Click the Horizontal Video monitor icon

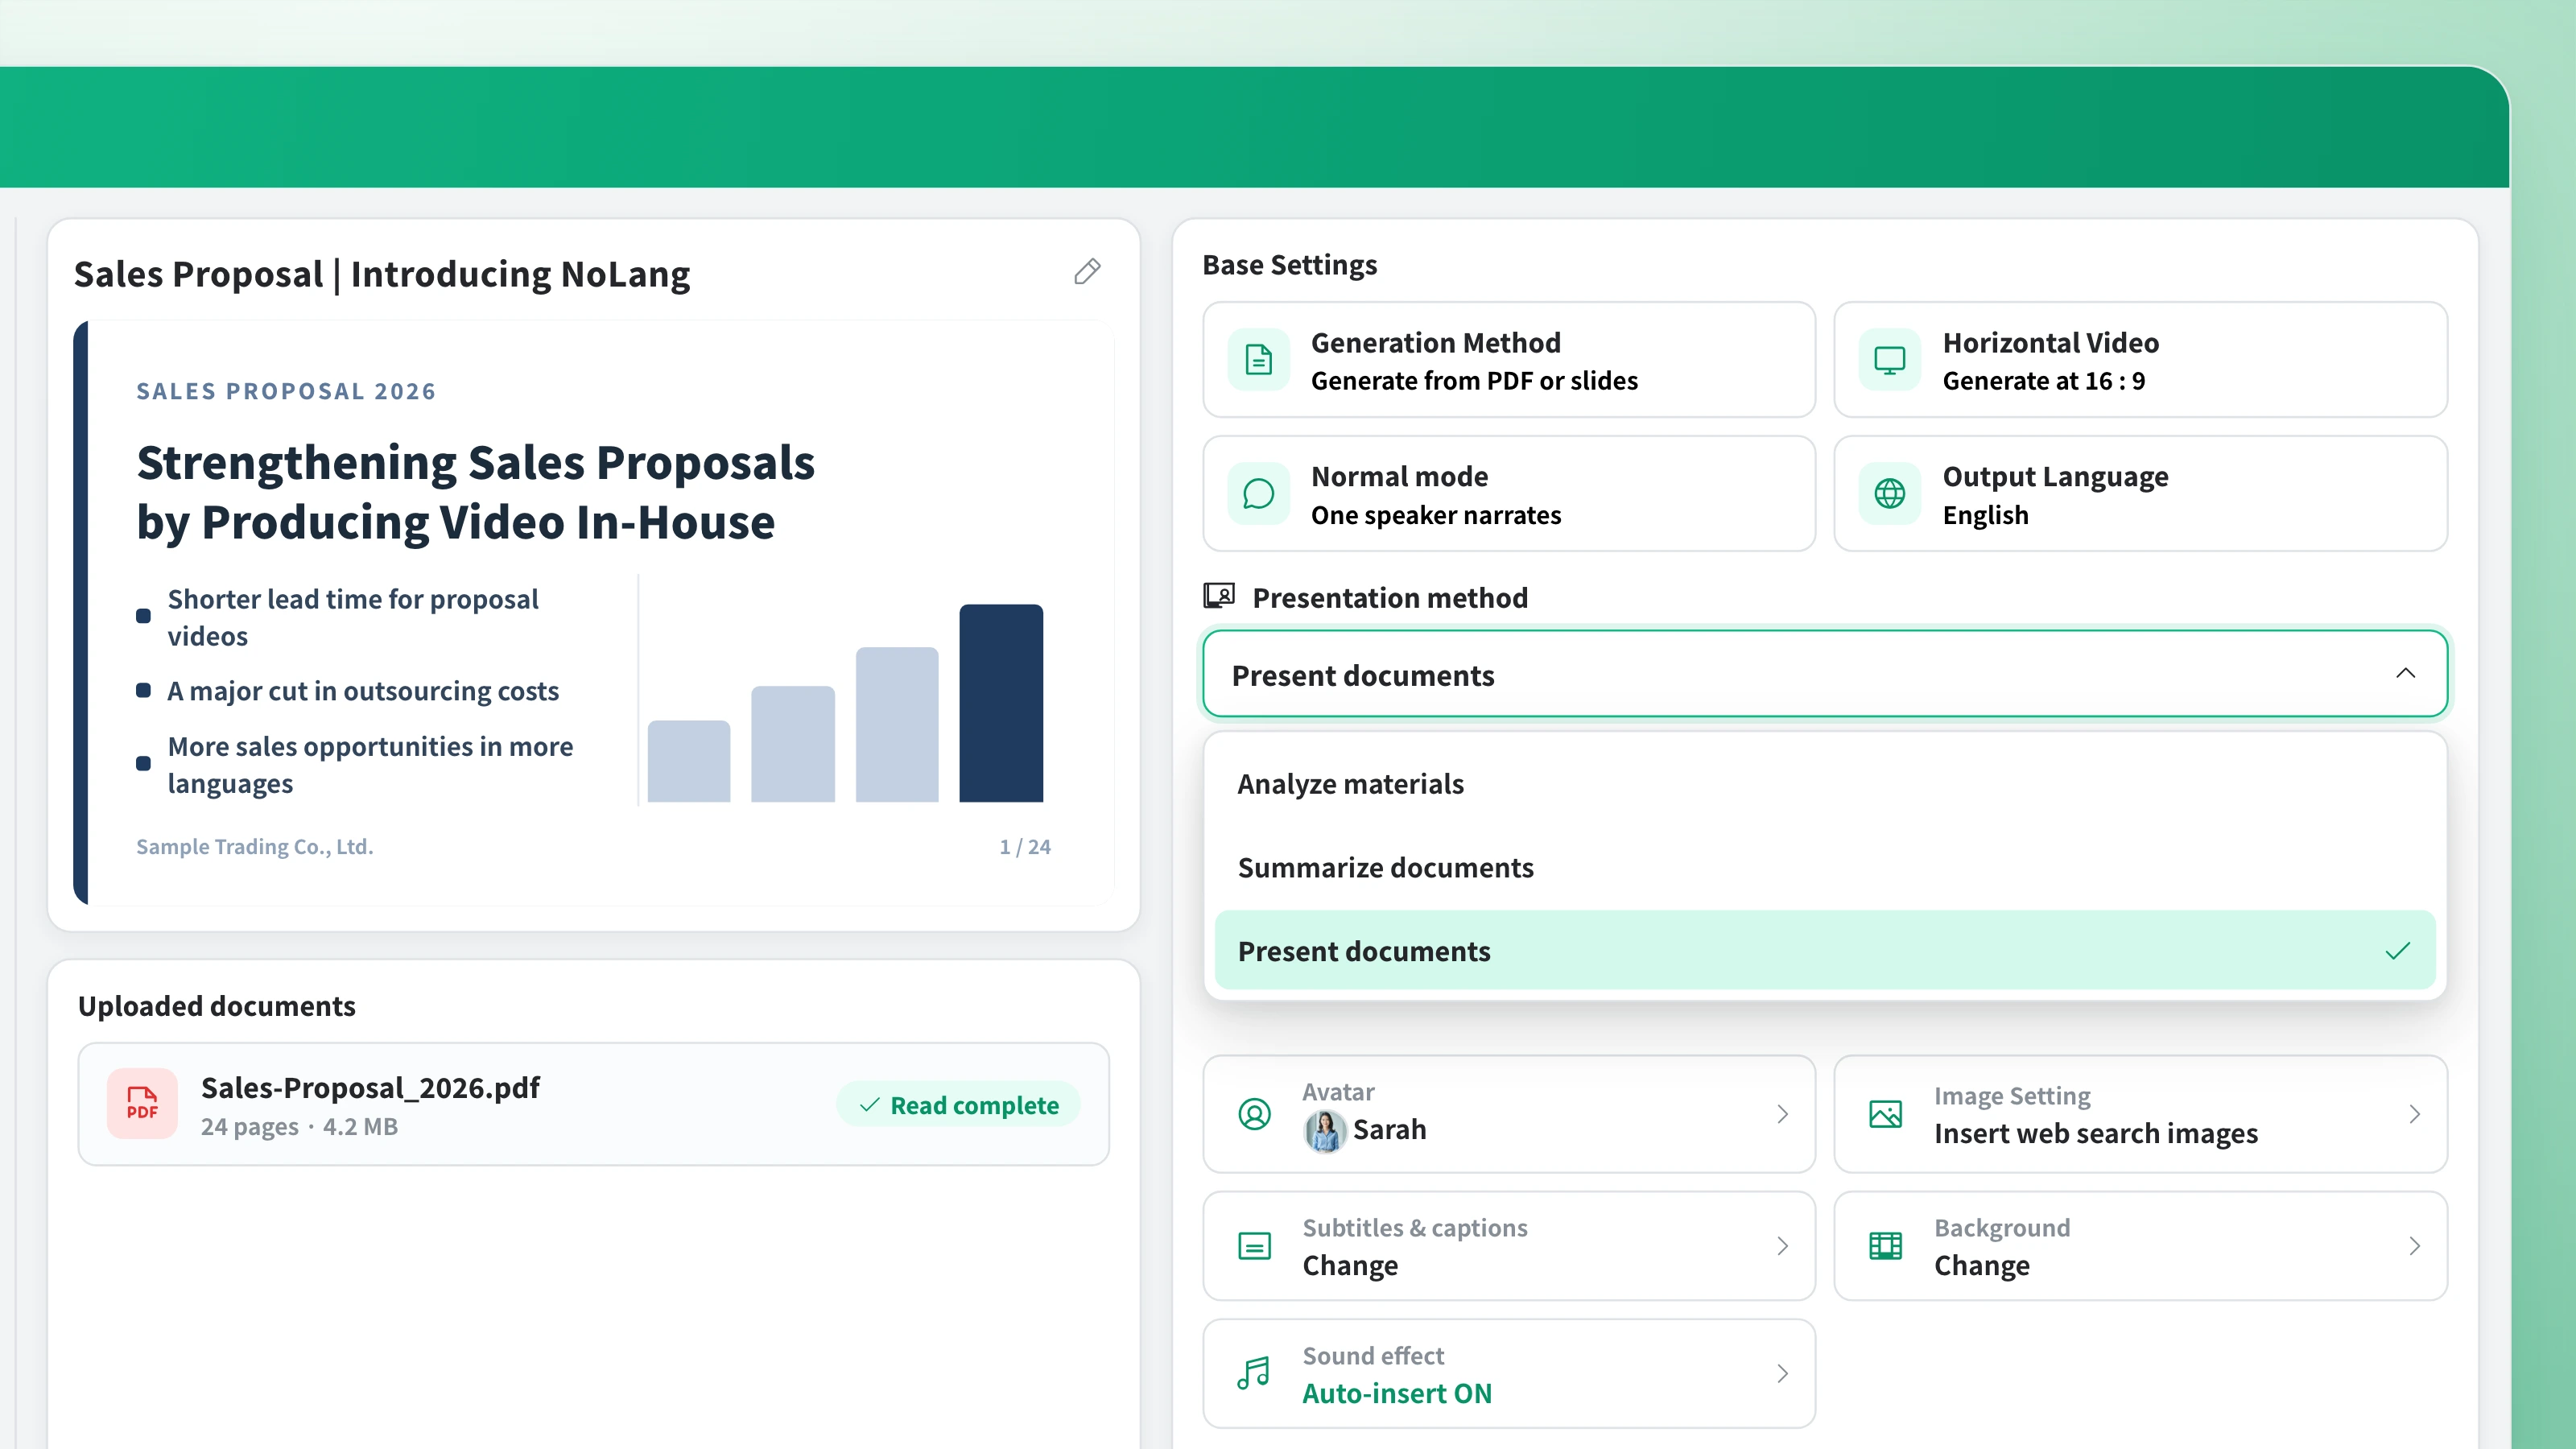click(x=1890, y=360)
